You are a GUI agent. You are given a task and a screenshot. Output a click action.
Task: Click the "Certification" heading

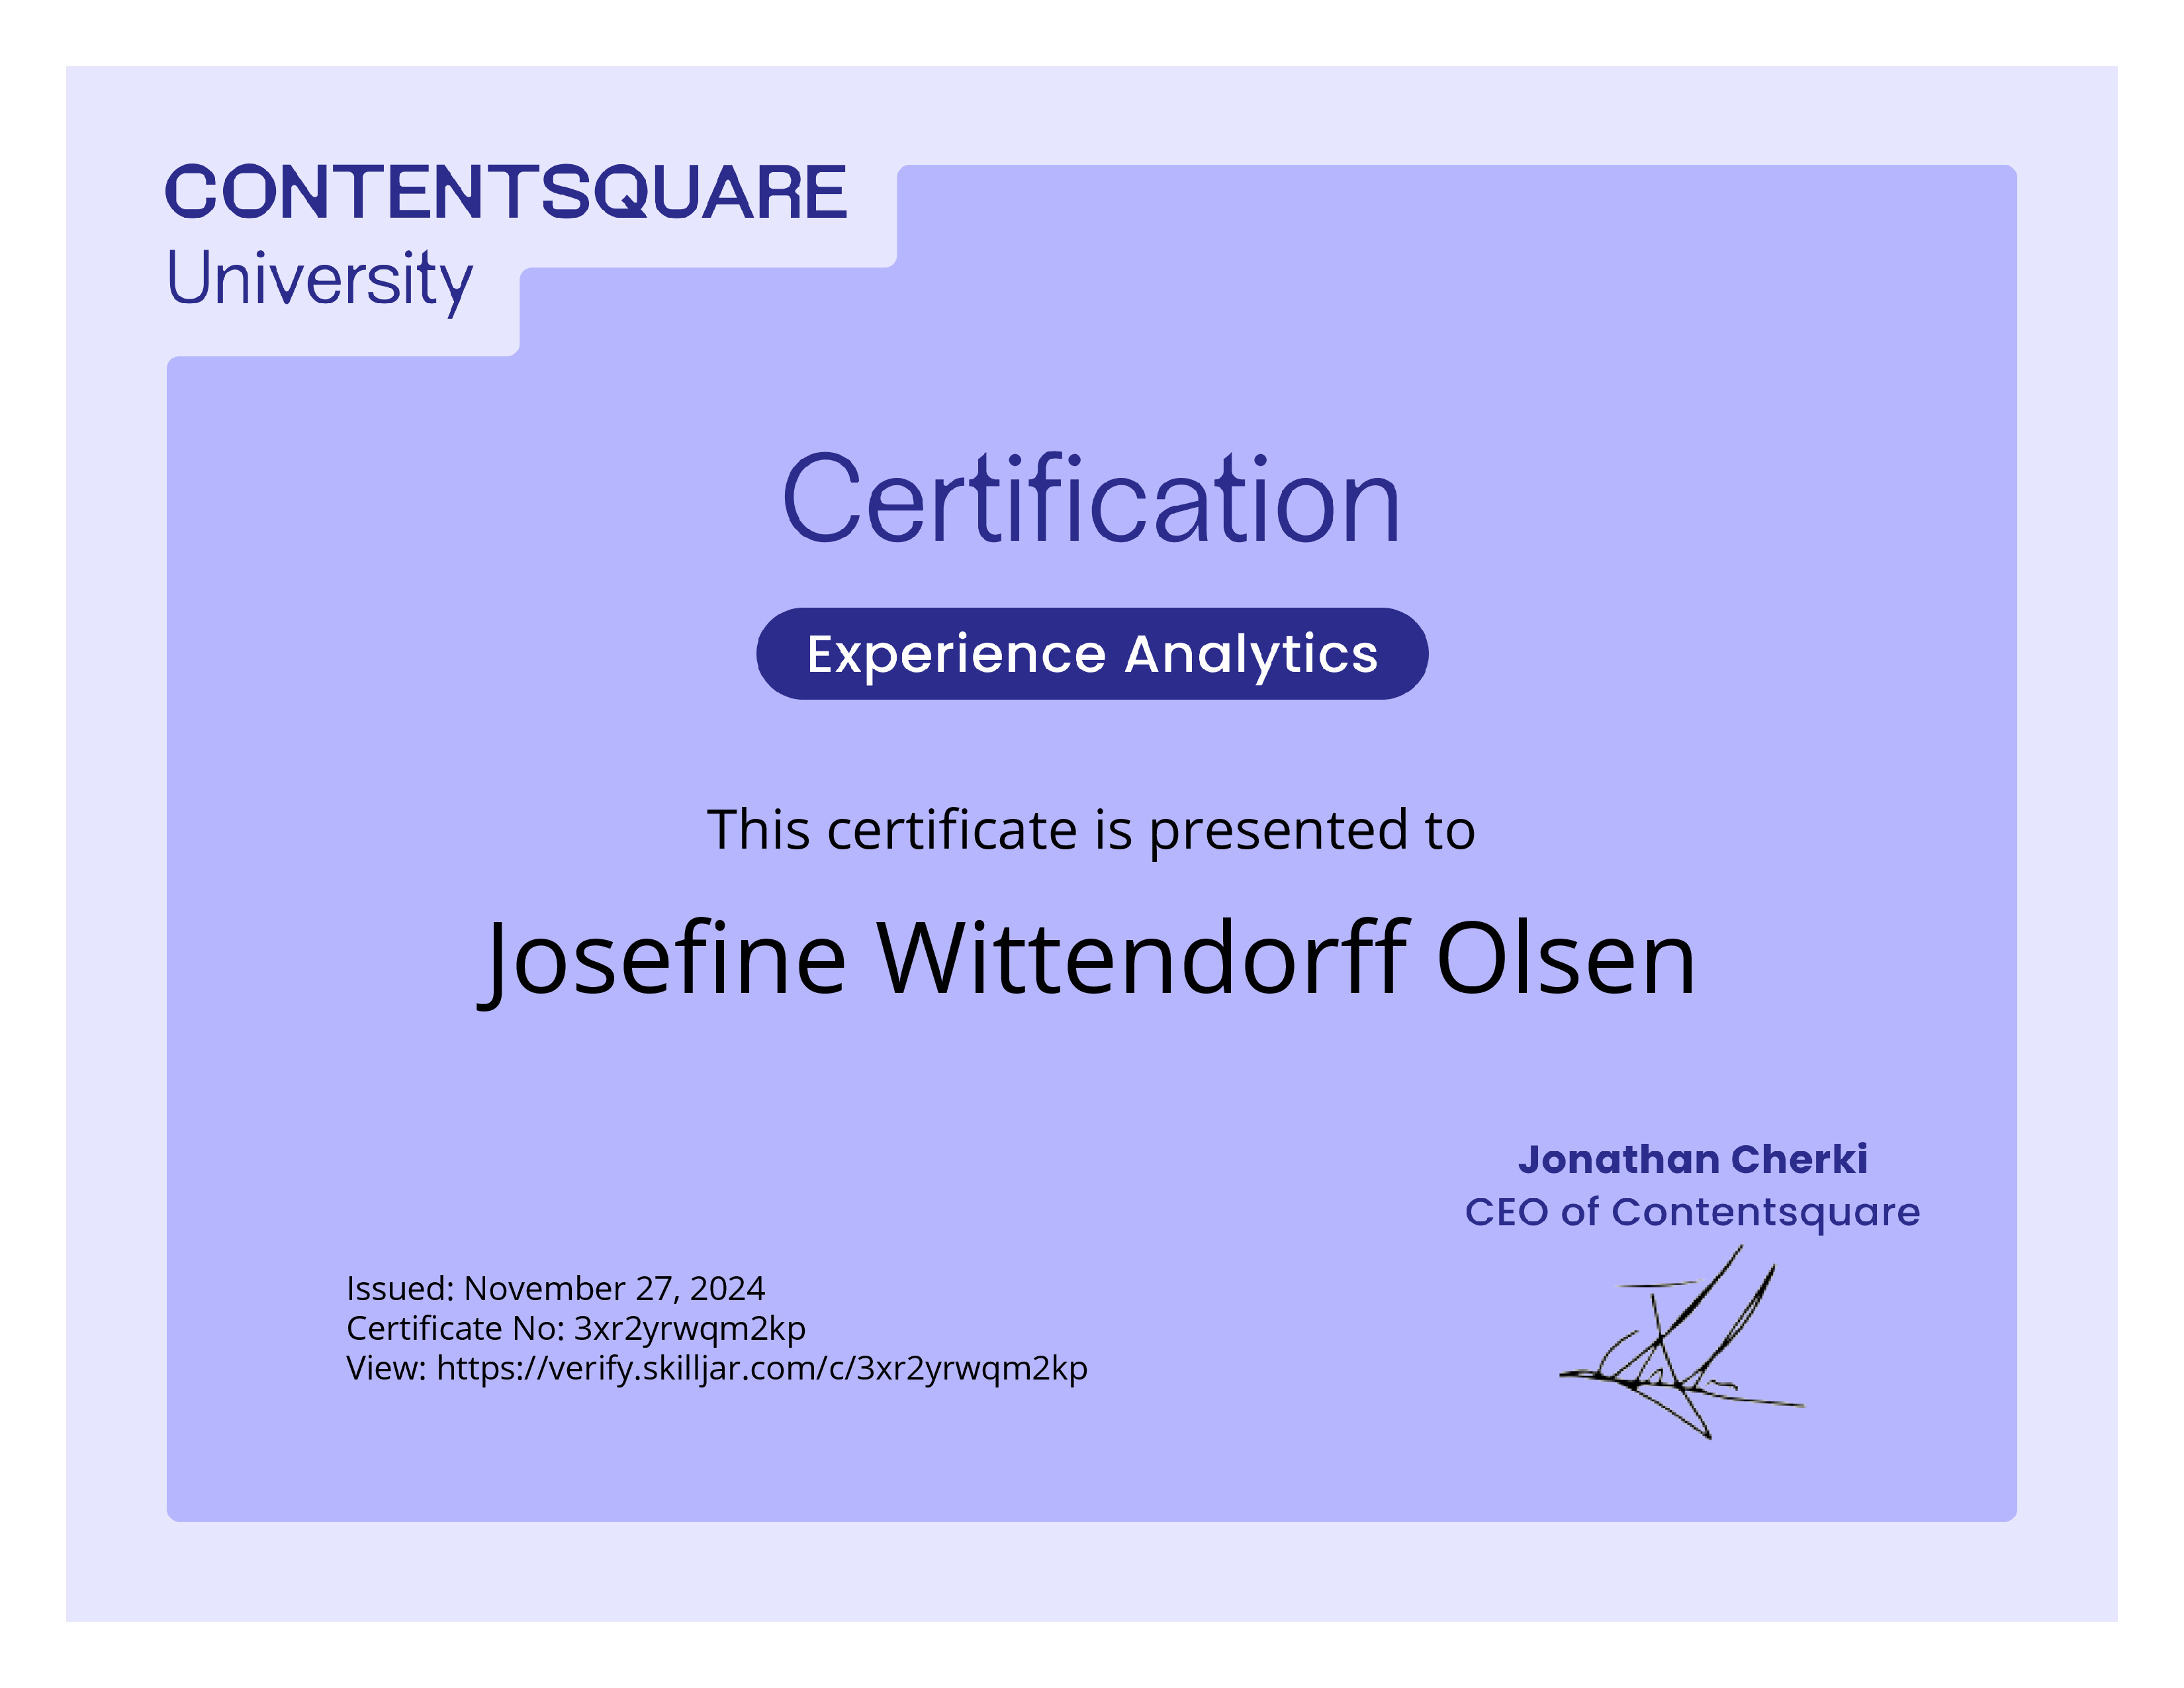tap(1091, 498)
